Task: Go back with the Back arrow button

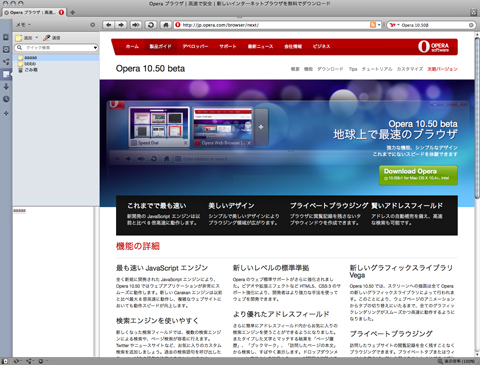Action: point(109,25)
